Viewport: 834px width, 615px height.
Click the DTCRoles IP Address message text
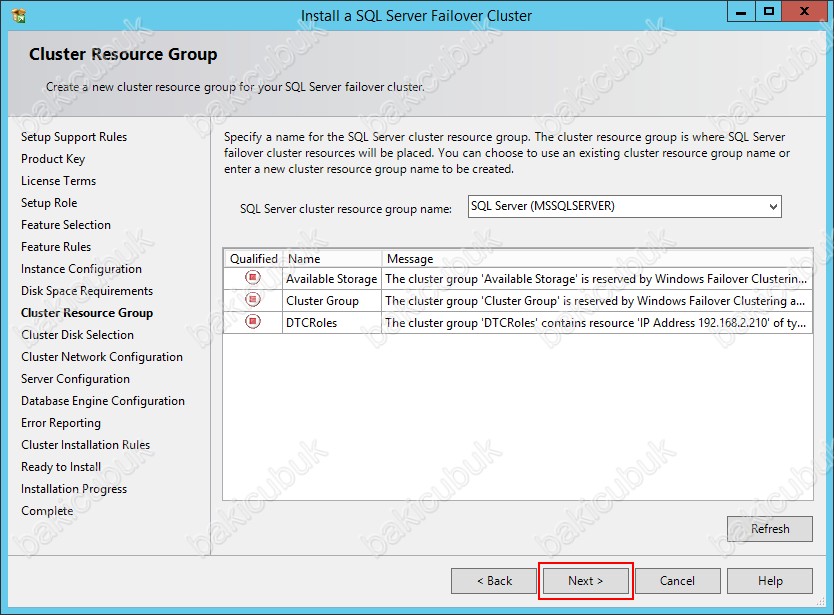click(x=595, y=323)
